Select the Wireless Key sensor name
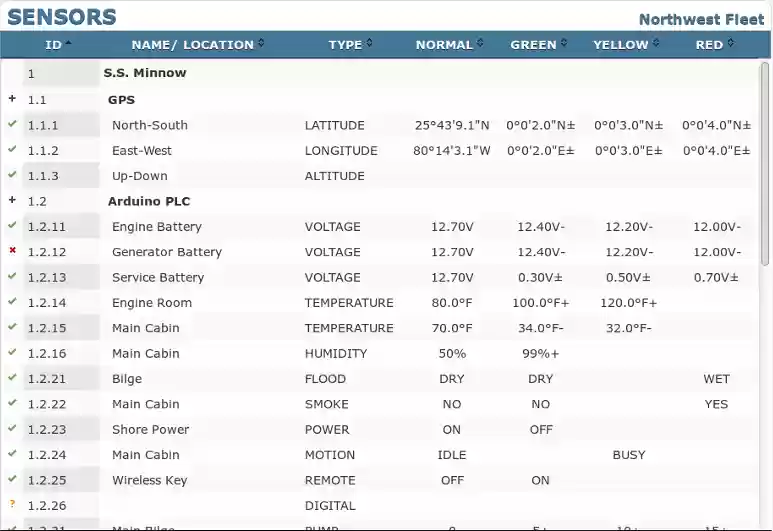Image resolution: width=773 pixels, height=531 pixels. point(149,480)
